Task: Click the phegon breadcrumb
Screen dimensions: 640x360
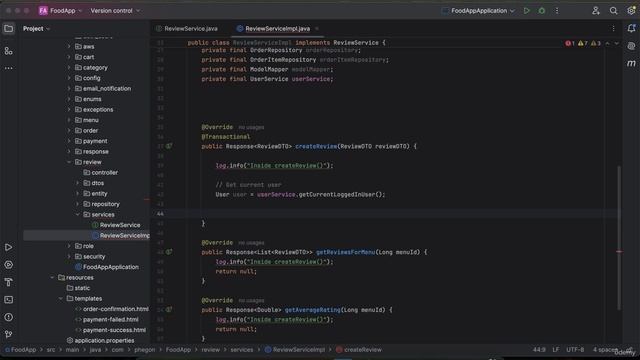Action: click(144, 350)
